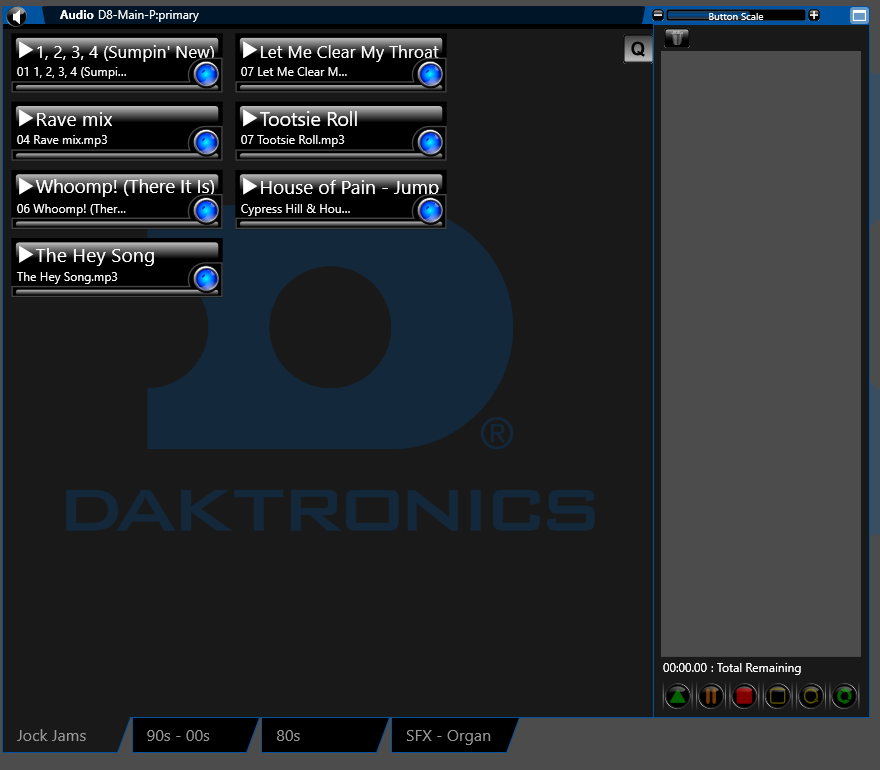
Task: Activate the red Stop transport button
Action: 744,696
